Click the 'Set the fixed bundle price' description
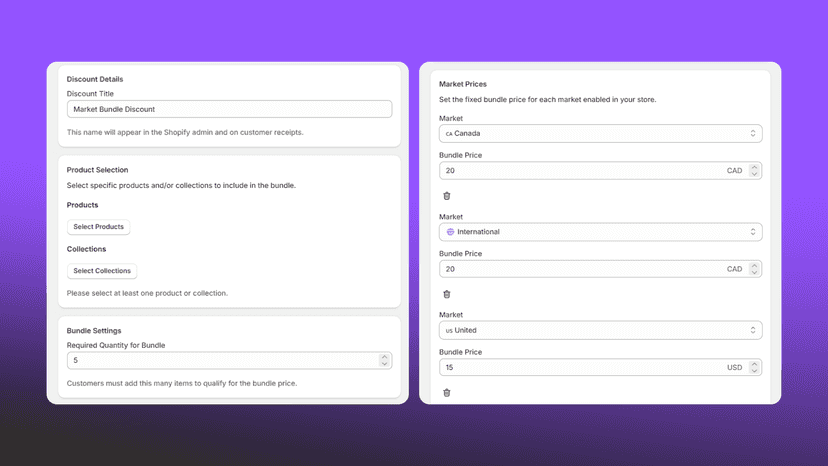828x466 pixels. (x=548, y=99)
